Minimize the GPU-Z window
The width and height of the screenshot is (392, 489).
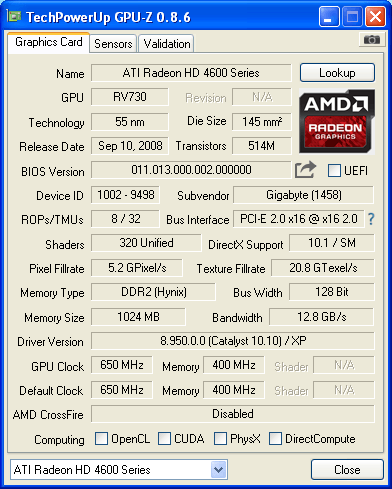click(329, 17)
